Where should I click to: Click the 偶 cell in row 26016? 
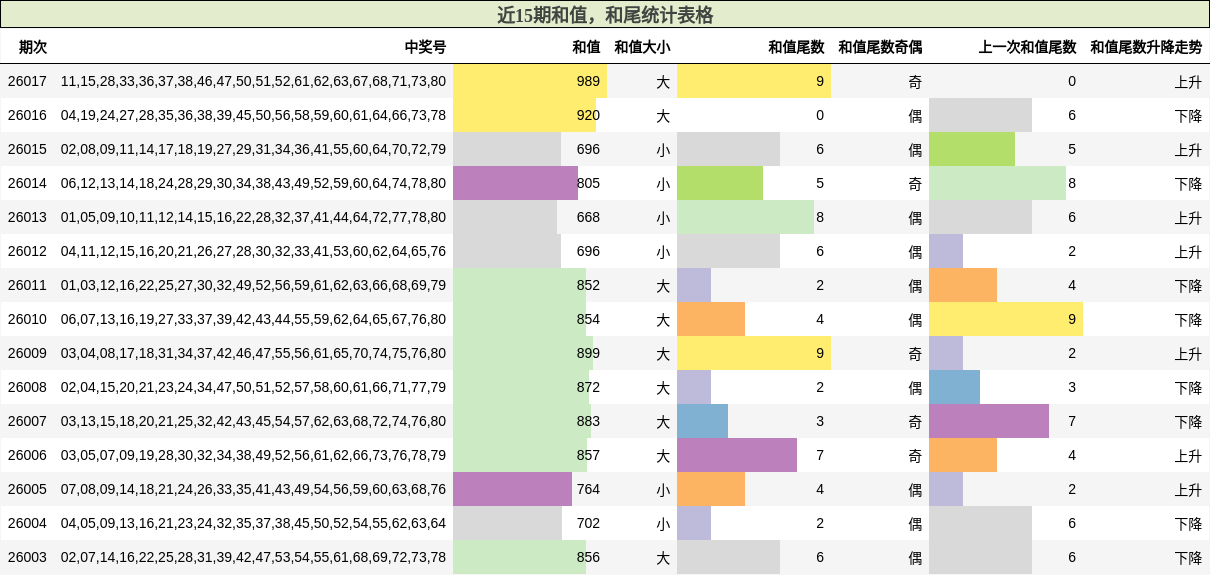915,115
